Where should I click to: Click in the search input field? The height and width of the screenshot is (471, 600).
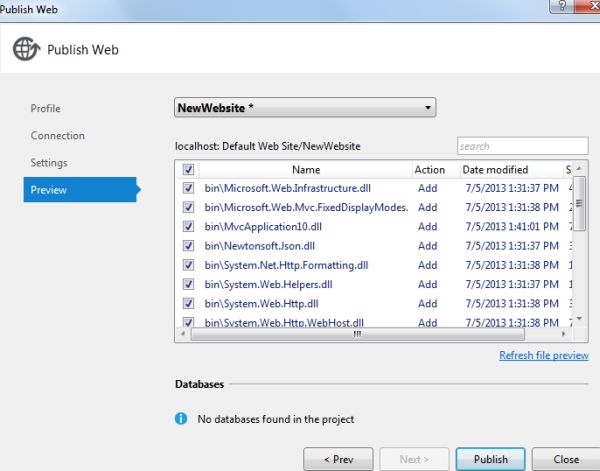[522, 146]
